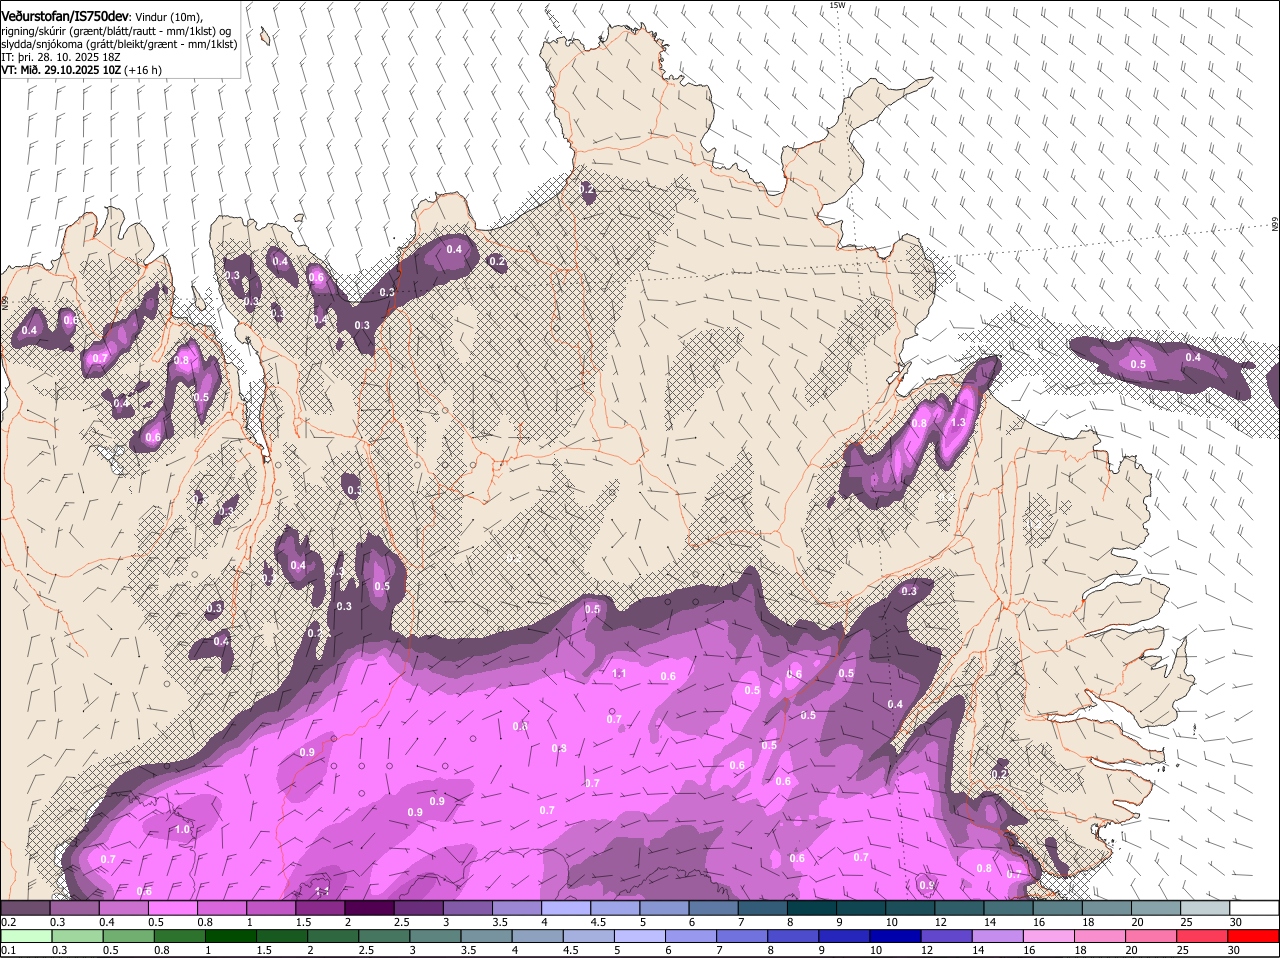Click the 0.2 value in the northern peninsula
Viewport: 1280px width, 958px height.
coord(587,190)
